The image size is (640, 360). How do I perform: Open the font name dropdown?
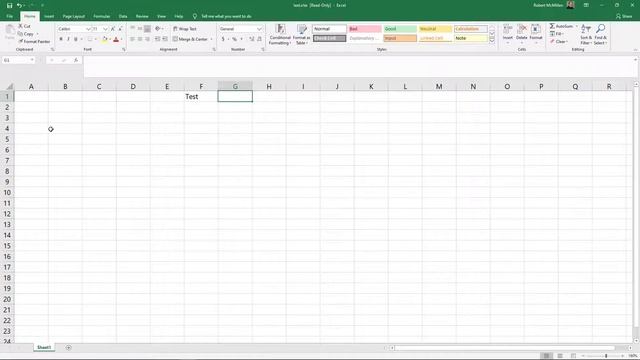point(88,29)
